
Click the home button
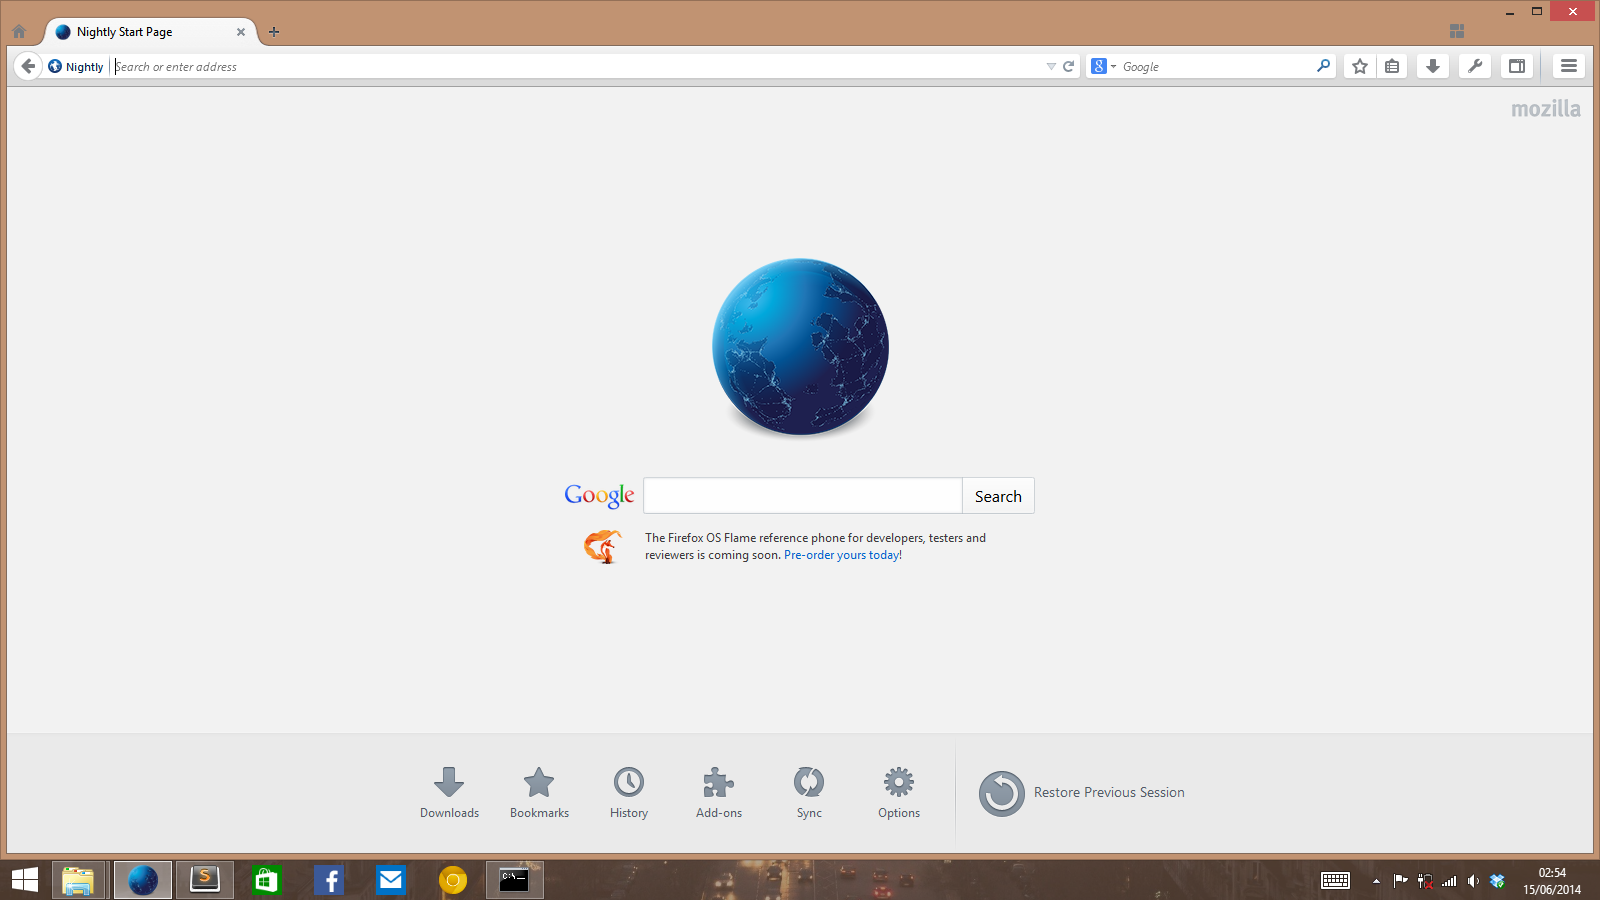point(19,31)
